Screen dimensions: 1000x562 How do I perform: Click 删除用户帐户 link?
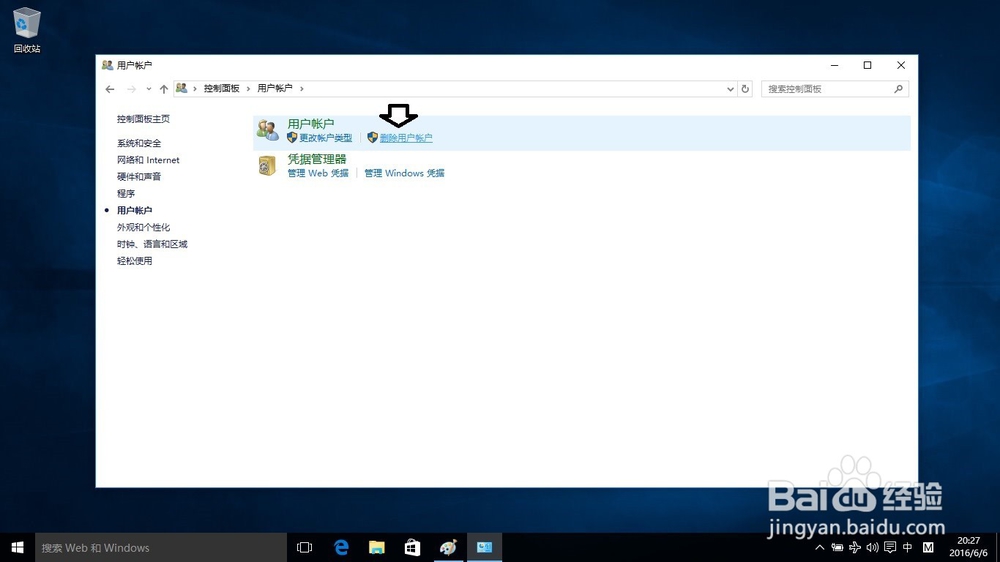(x=406, y=138)
